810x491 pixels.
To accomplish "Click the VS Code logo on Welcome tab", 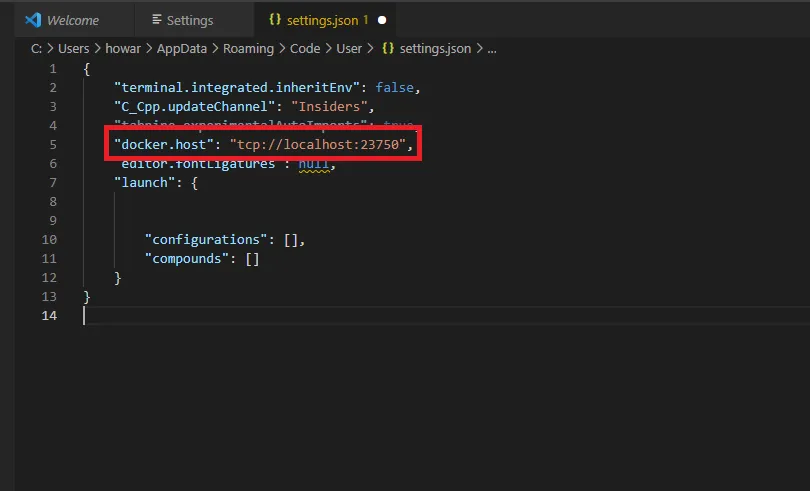I will point(33,20).
